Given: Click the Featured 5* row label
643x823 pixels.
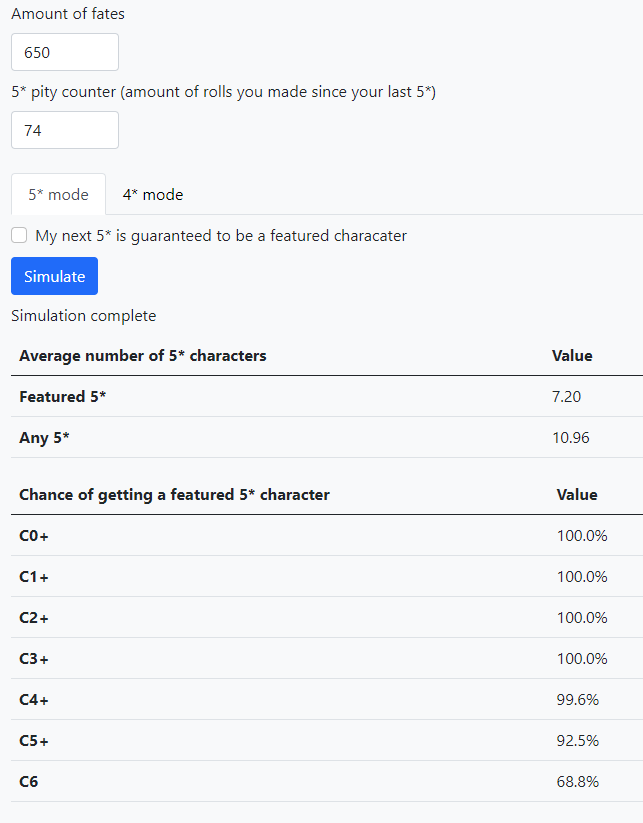Looking at the screenshot, I should 62,396.
